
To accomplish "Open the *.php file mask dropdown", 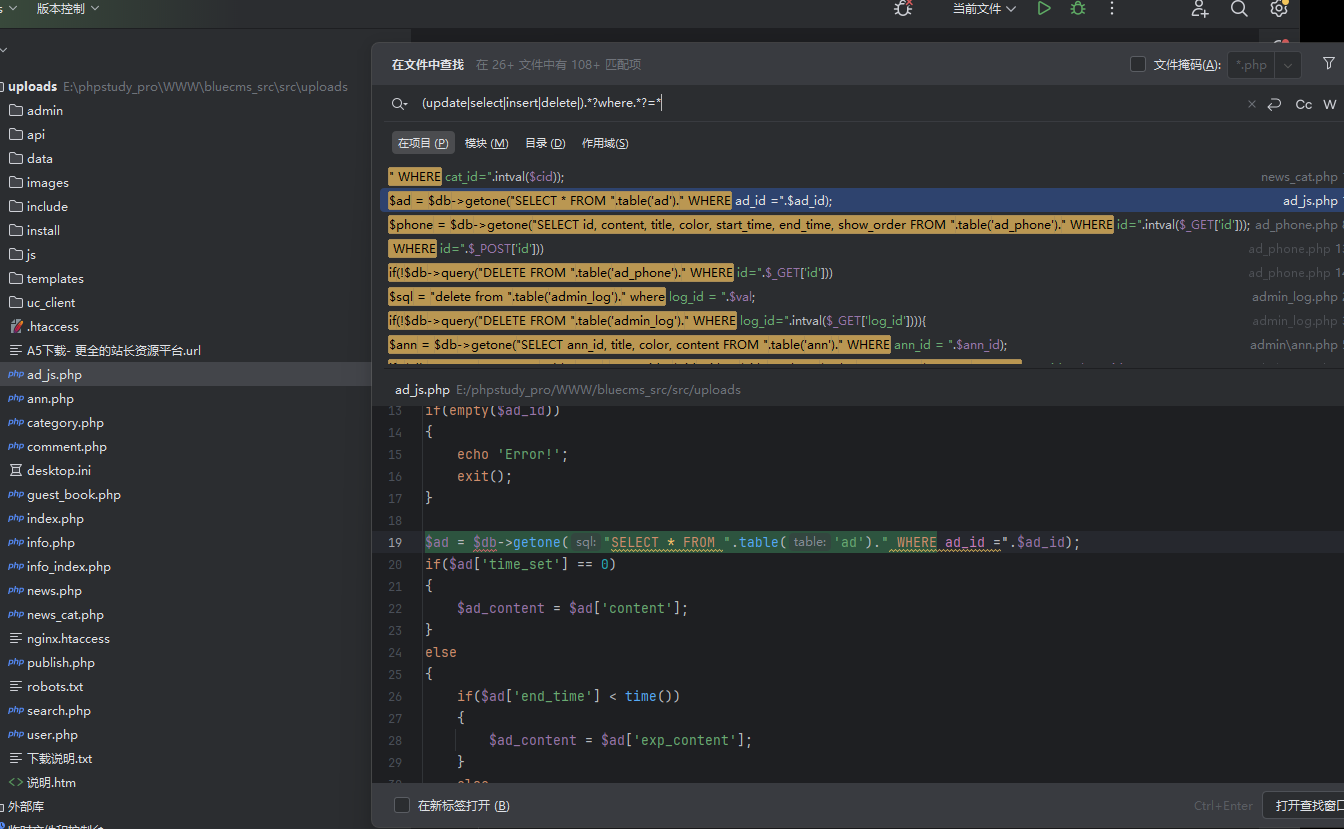I will click(1288, 65).
